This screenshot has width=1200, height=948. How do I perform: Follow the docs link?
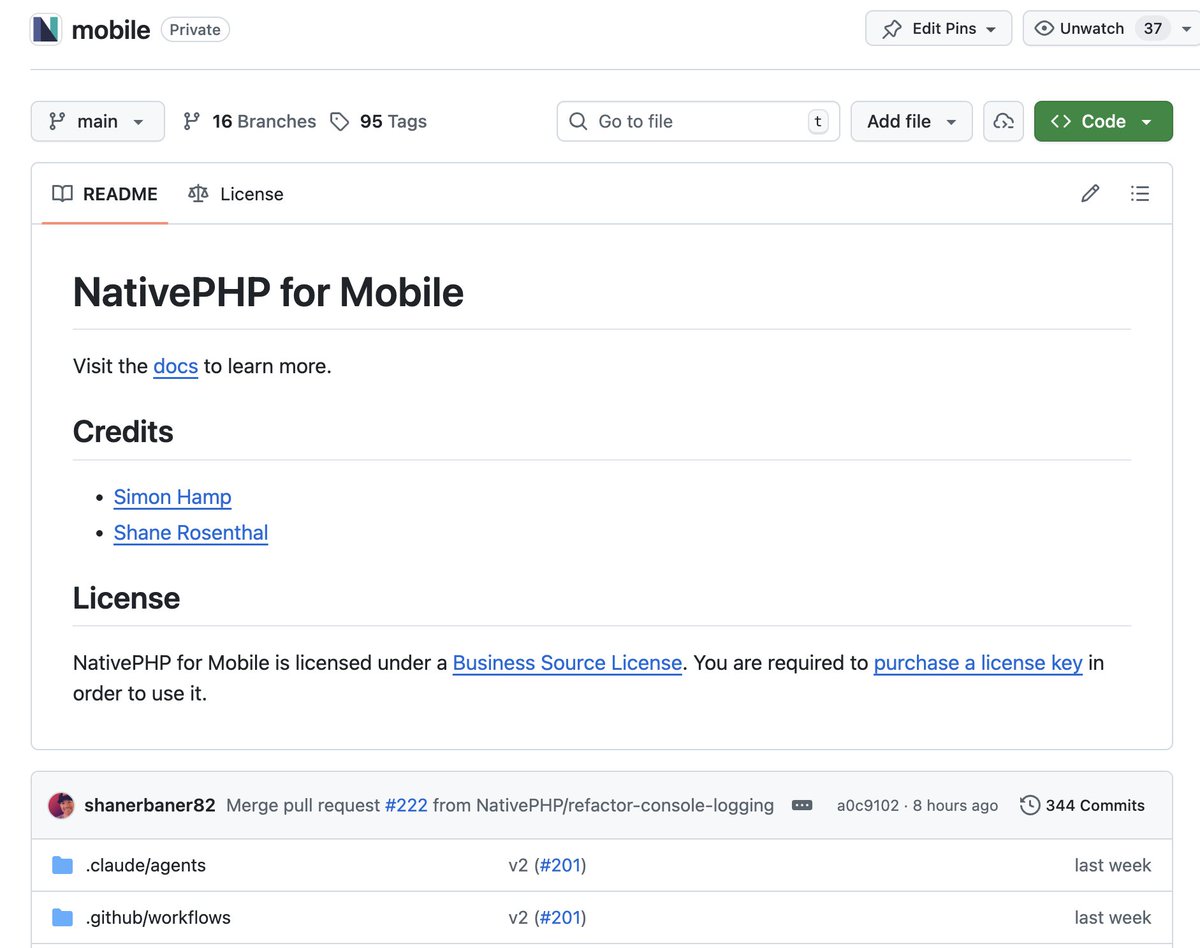click(176, 366)
